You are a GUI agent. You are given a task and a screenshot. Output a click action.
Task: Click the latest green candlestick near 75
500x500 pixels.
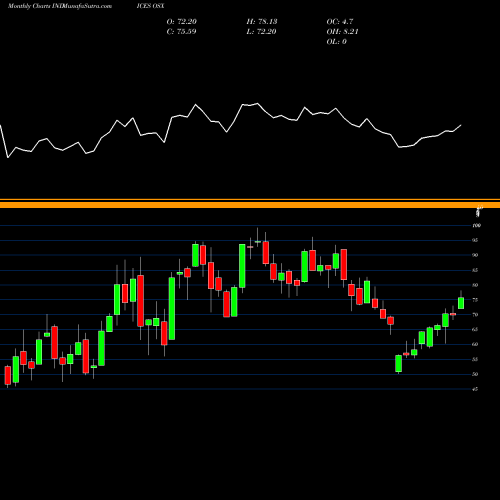point(461,303)
